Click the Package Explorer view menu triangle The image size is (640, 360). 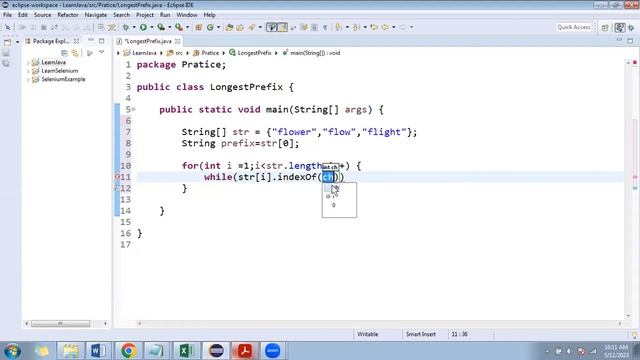click(102, 53)
